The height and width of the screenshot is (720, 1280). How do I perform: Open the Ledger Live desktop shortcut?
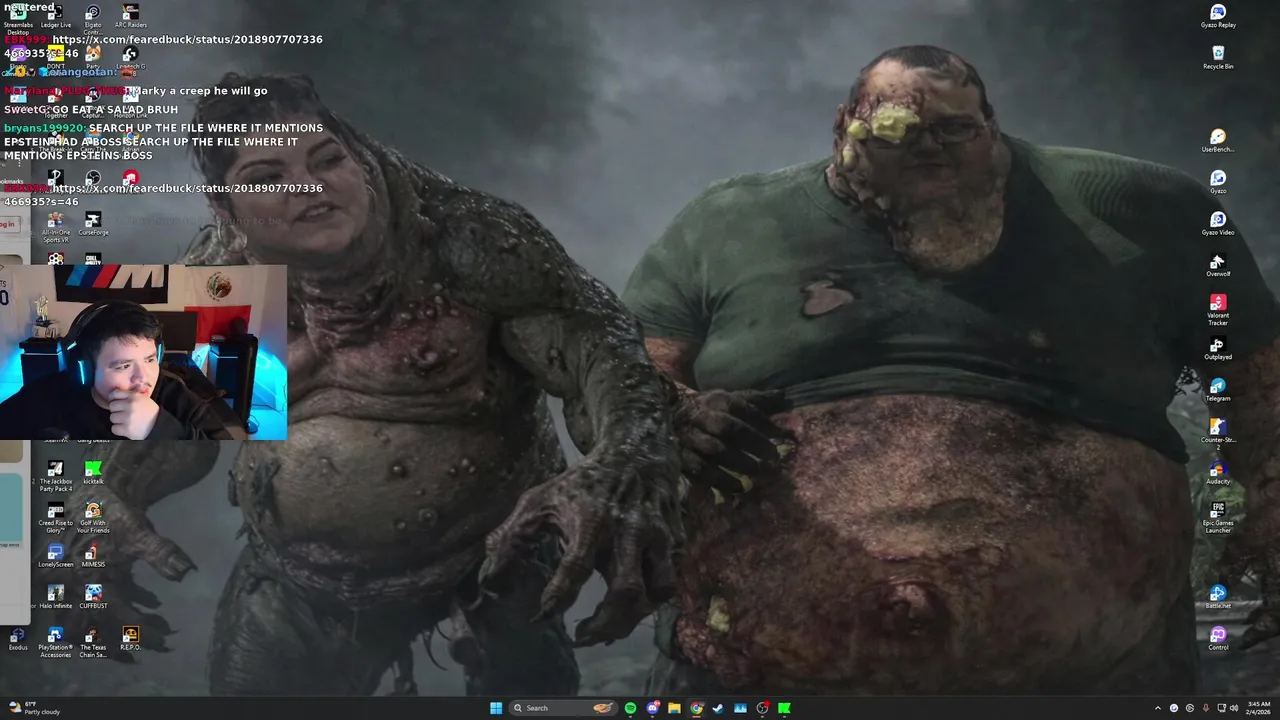pos(55,16)
